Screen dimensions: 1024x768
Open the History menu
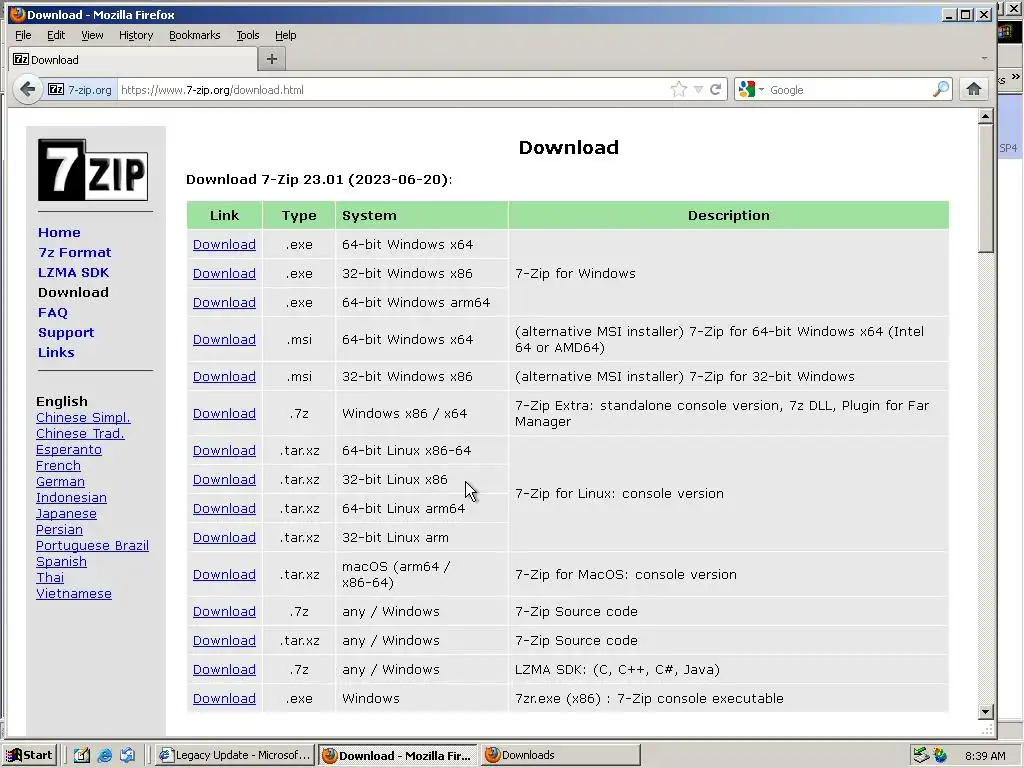pyautogui.click(x=136, y=35)
